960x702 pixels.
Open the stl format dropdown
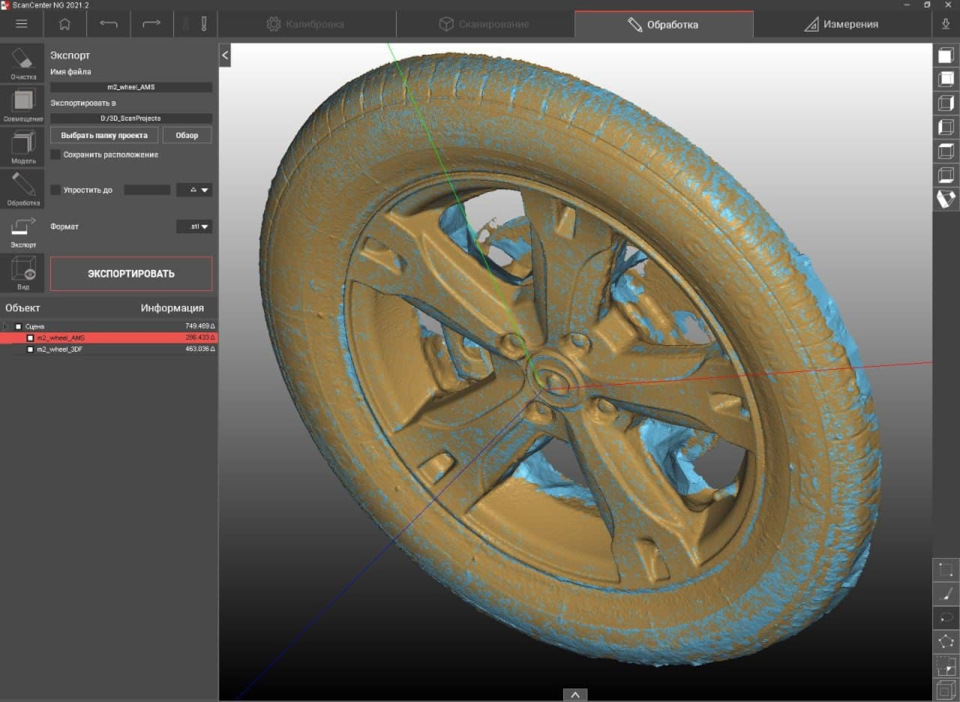[194, 226]
